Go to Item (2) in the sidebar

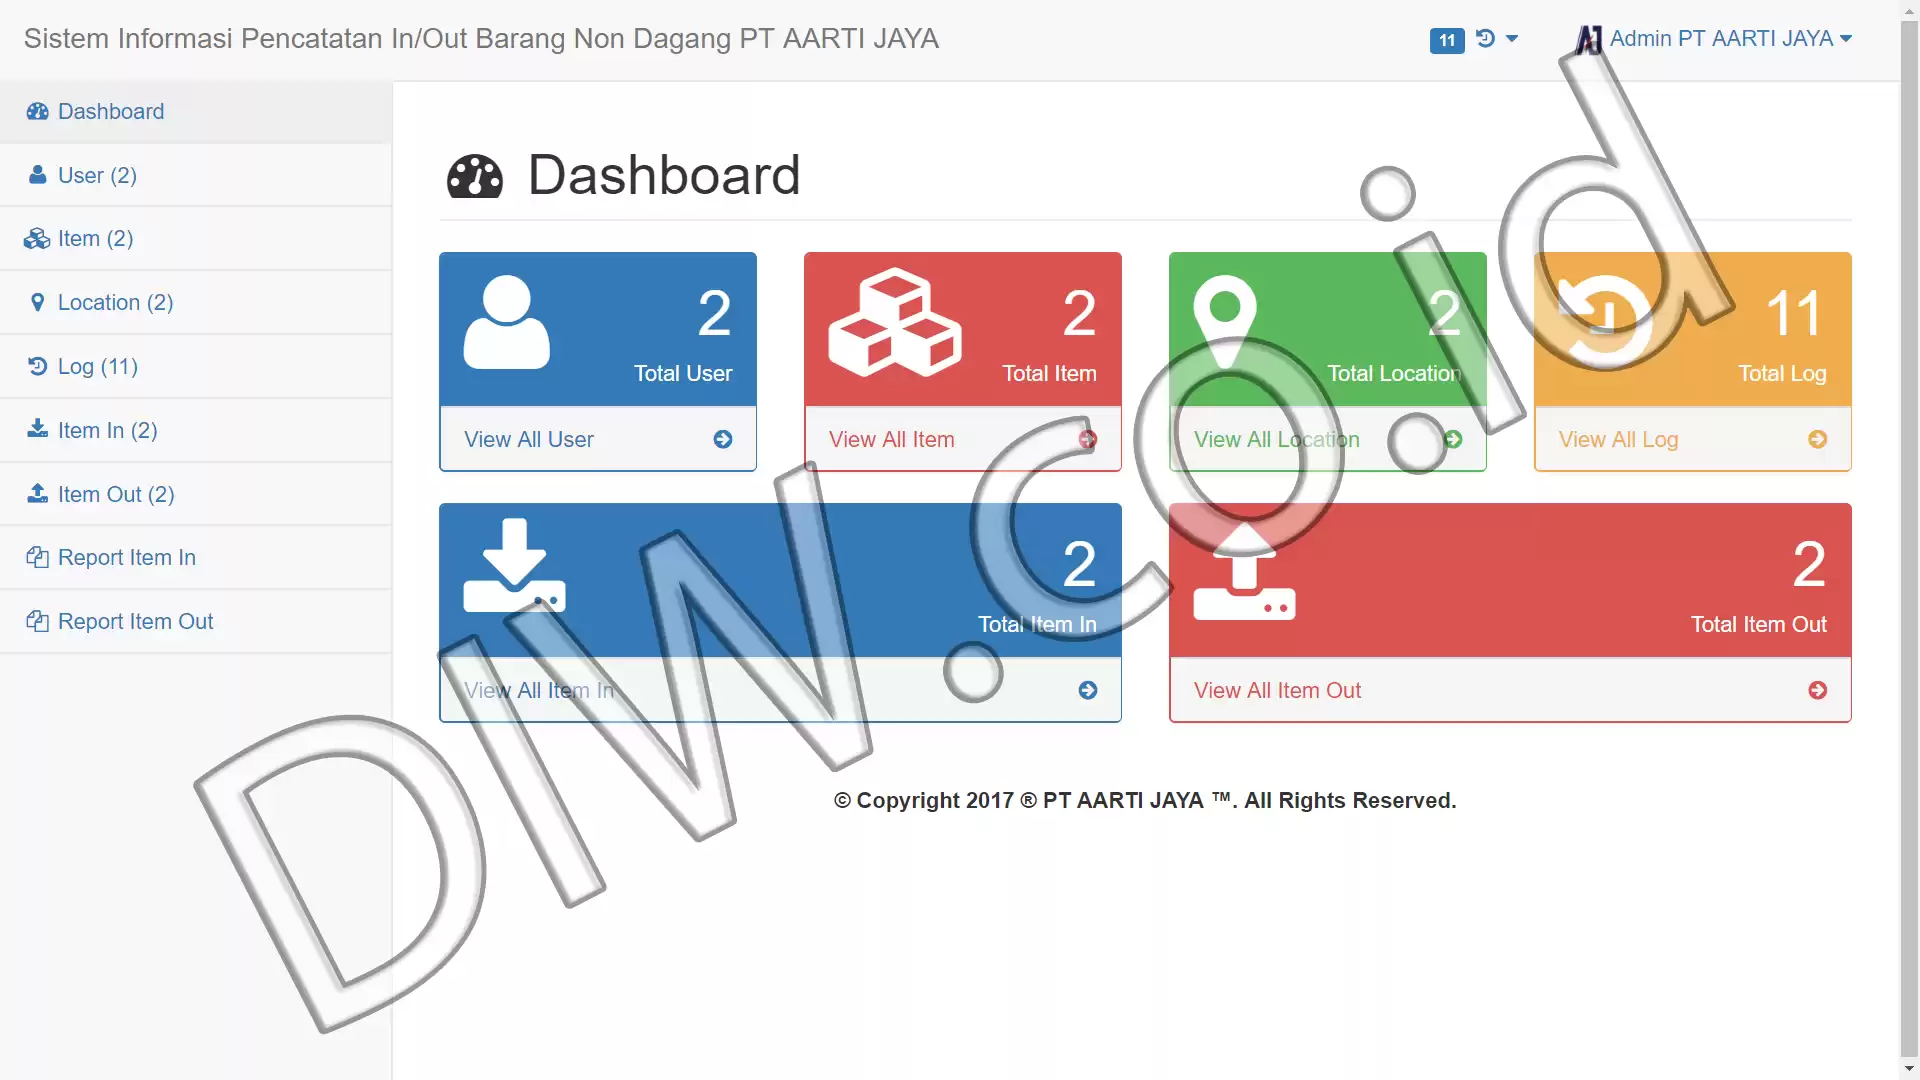point(195,238)
